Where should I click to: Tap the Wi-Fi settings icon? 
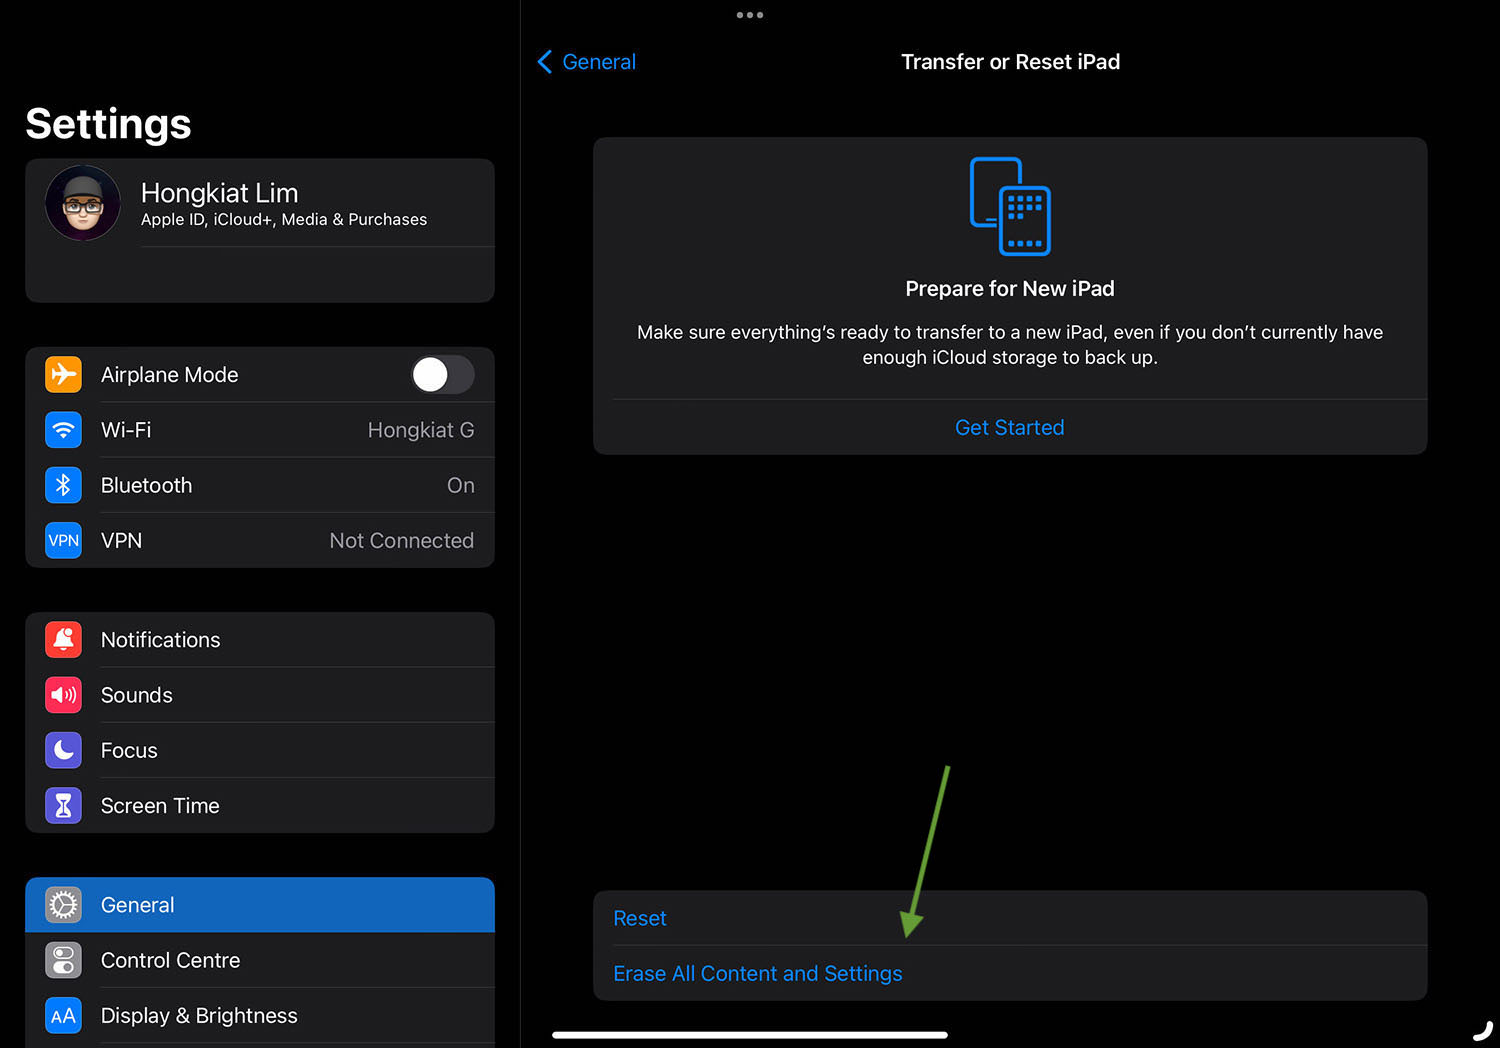(63, 430)
